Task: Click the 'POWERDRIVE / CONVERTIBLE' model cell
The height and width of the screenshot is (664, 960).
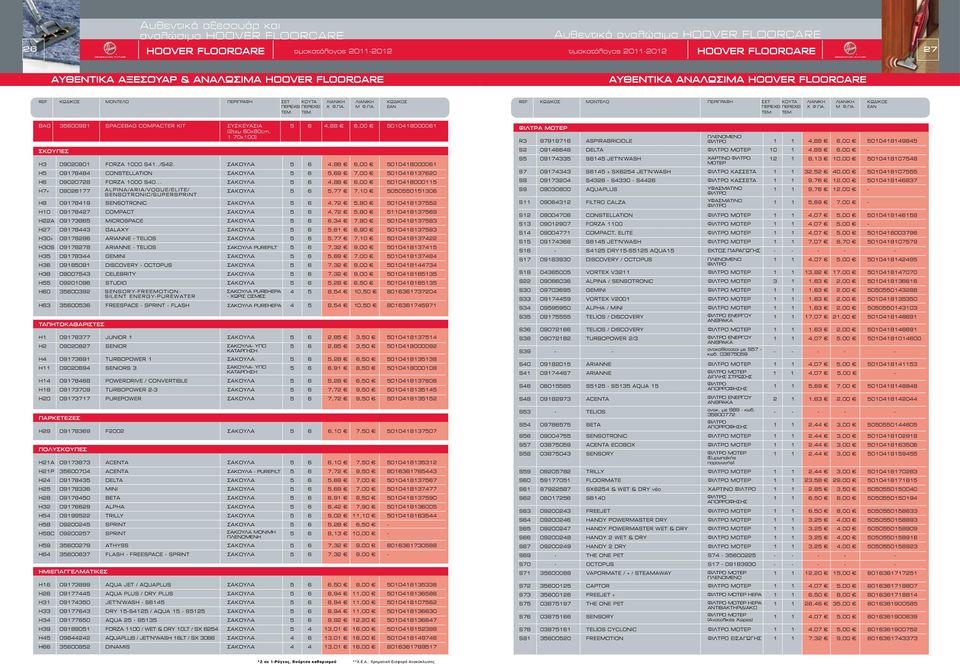Action: click(x=144, y=381)
